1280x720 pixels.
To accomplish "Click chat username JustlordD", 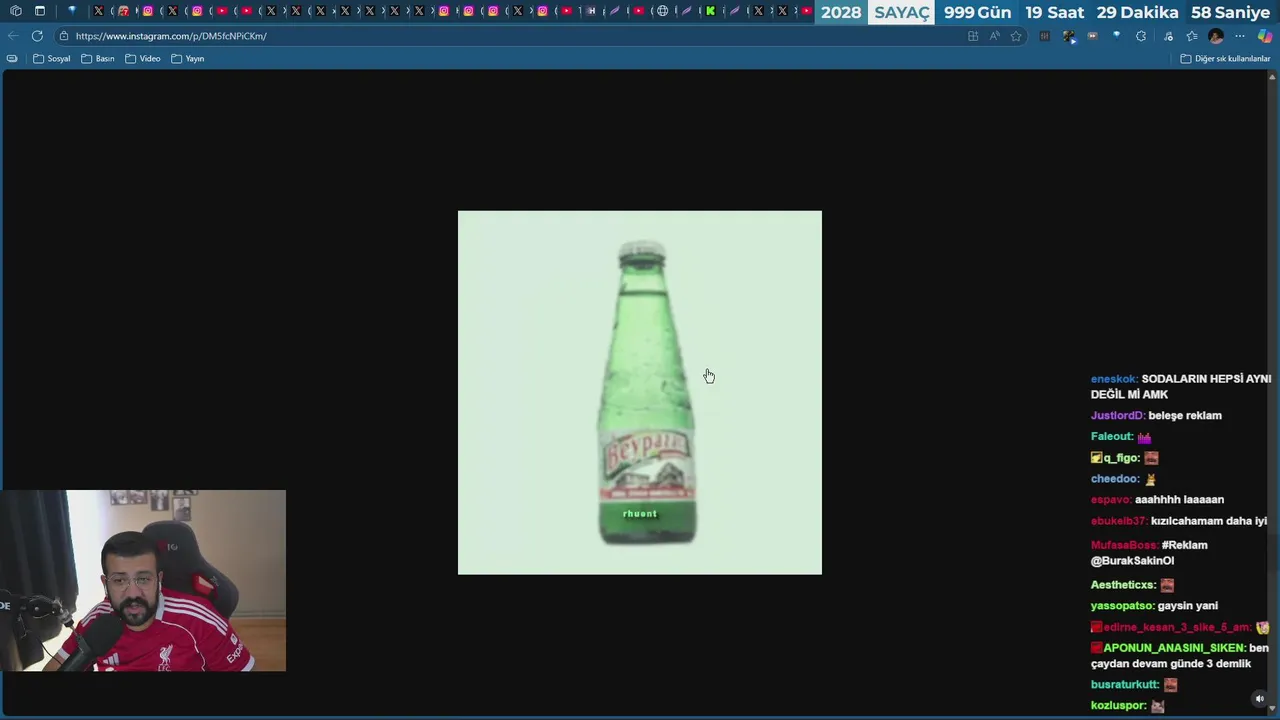I will coord(1117,415).
